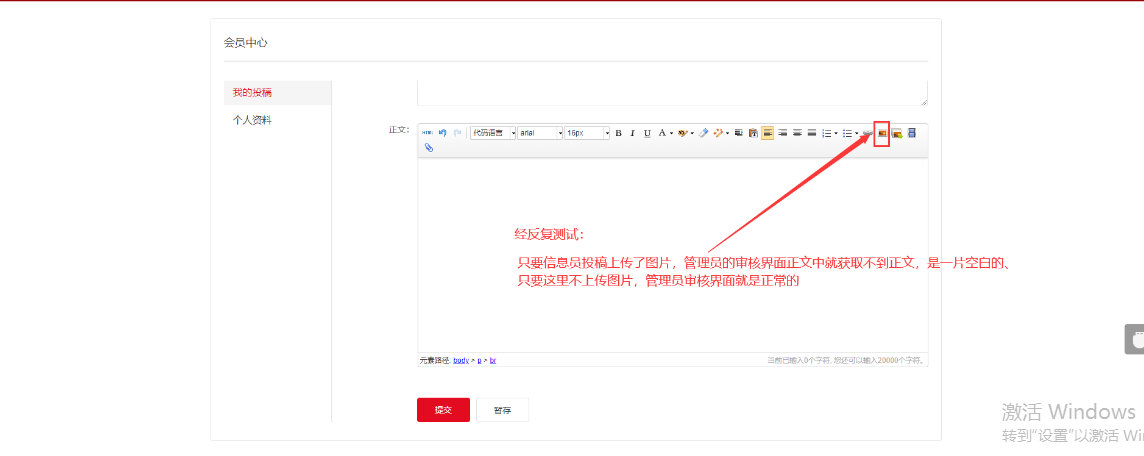Image resolution: width=1144 pixels, height=456 pixels.
Task: Toggle italic text style
Action: click(632, 133)
